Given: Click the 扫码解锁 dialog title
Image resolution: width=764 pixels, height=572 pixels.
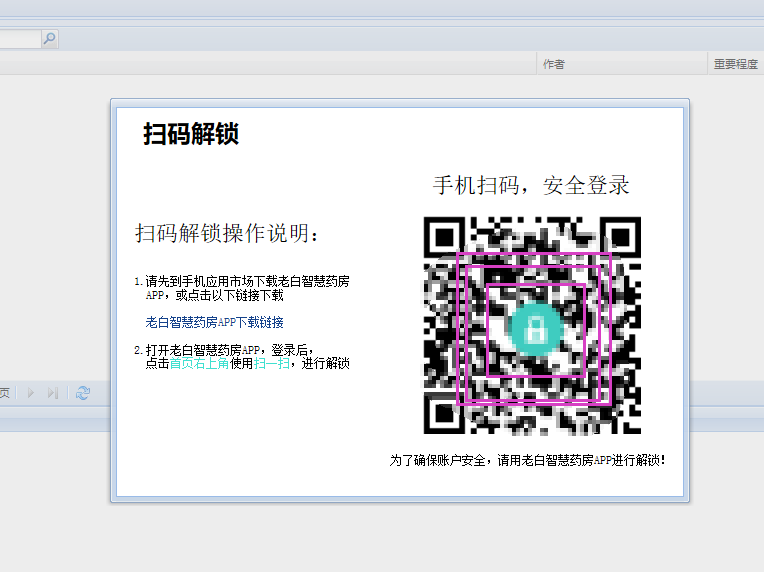Looking at the screenshot, I should [191, 133].
